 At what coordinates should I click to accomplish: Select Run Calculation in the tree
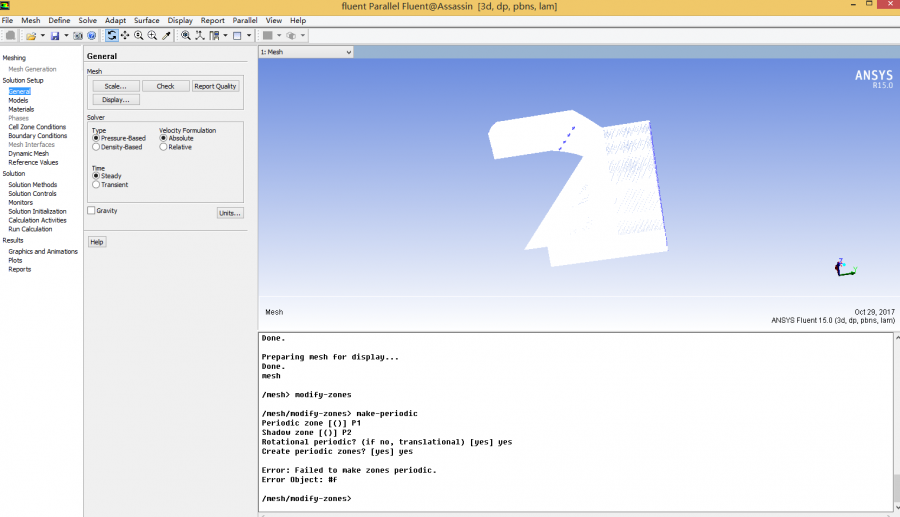pyautogui.click(x=30, y=229)
